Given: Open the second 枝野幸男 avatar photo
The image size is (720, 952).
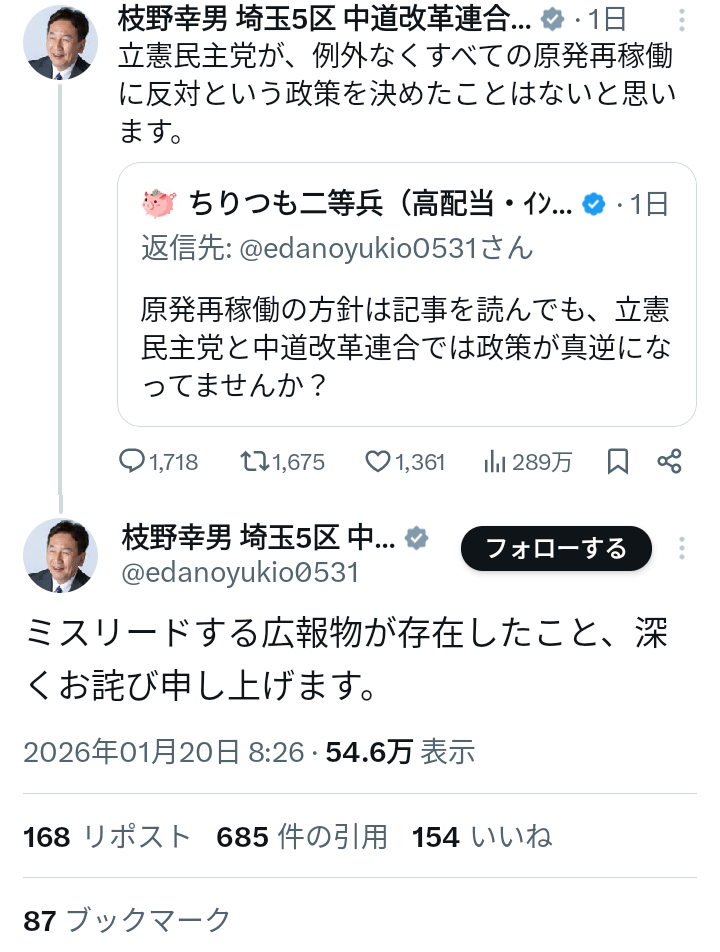Looking at the screenshot, I should point(60,555).
